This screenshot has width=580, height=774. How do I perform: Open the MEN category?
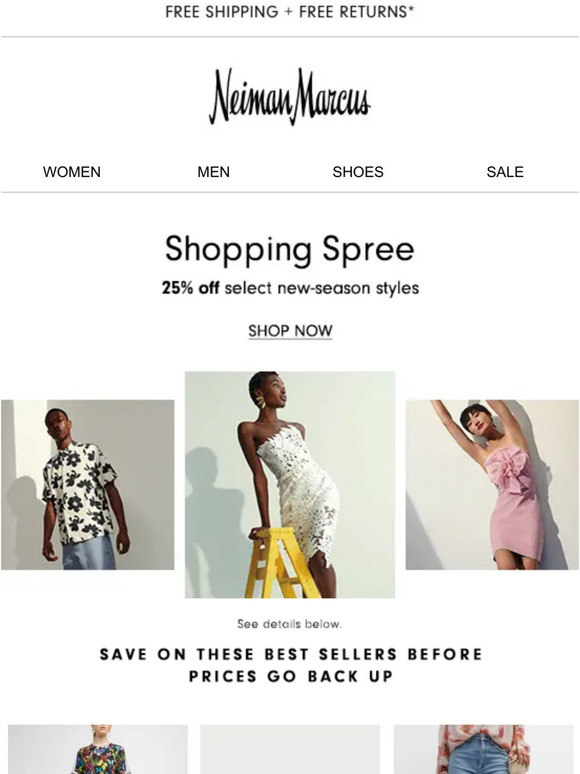point(213,172)
